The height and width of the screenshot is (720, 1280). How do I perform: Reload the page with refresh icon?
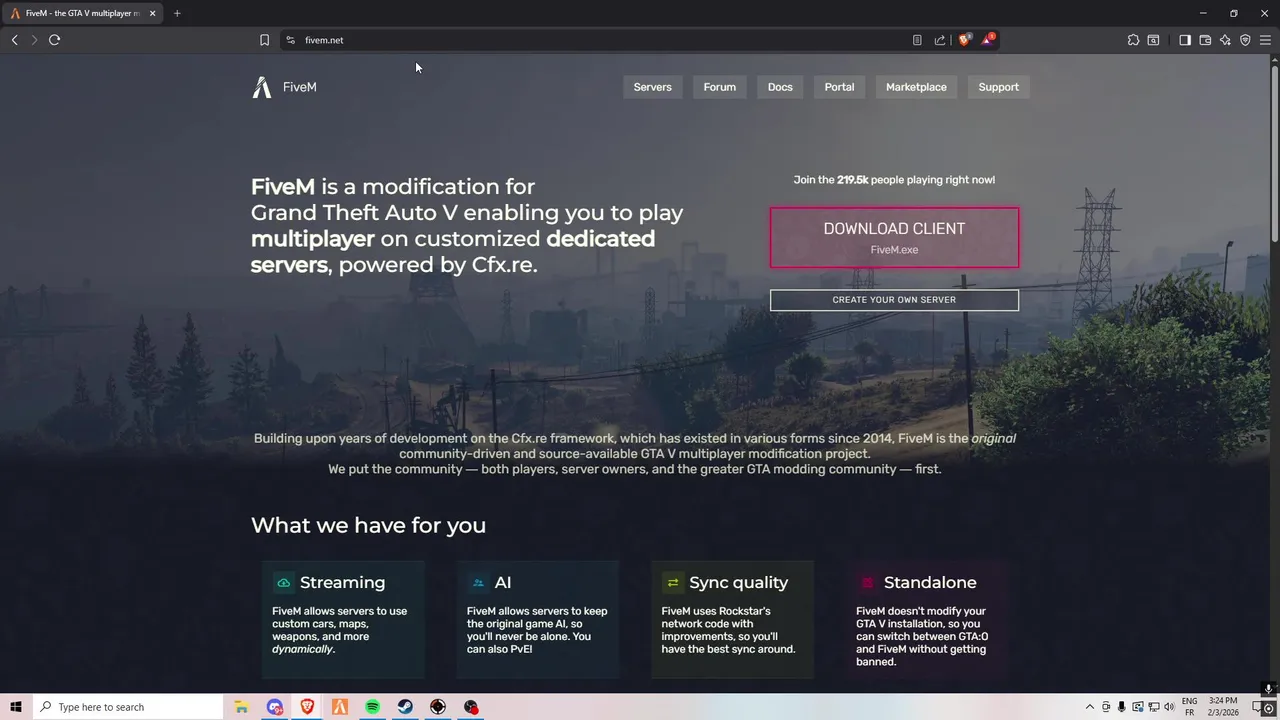coord(55,40)
